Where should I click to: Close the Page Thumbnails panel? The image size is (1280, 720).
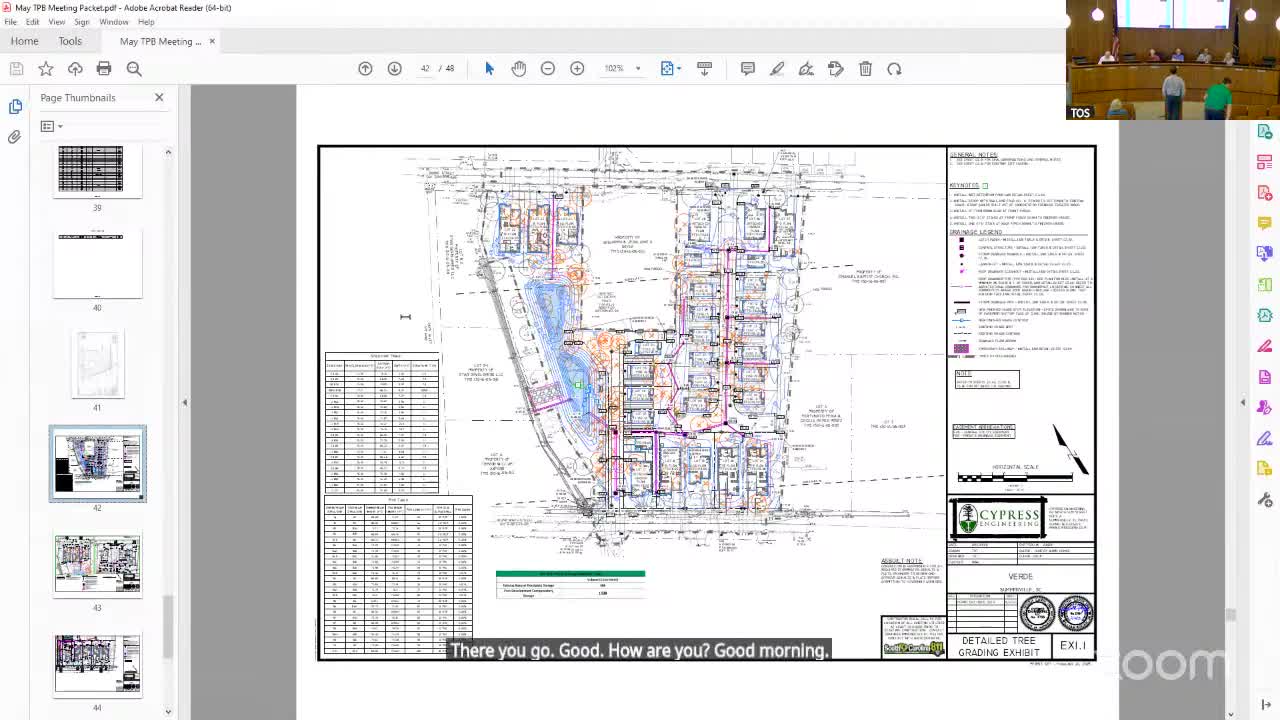pos(159,98)
